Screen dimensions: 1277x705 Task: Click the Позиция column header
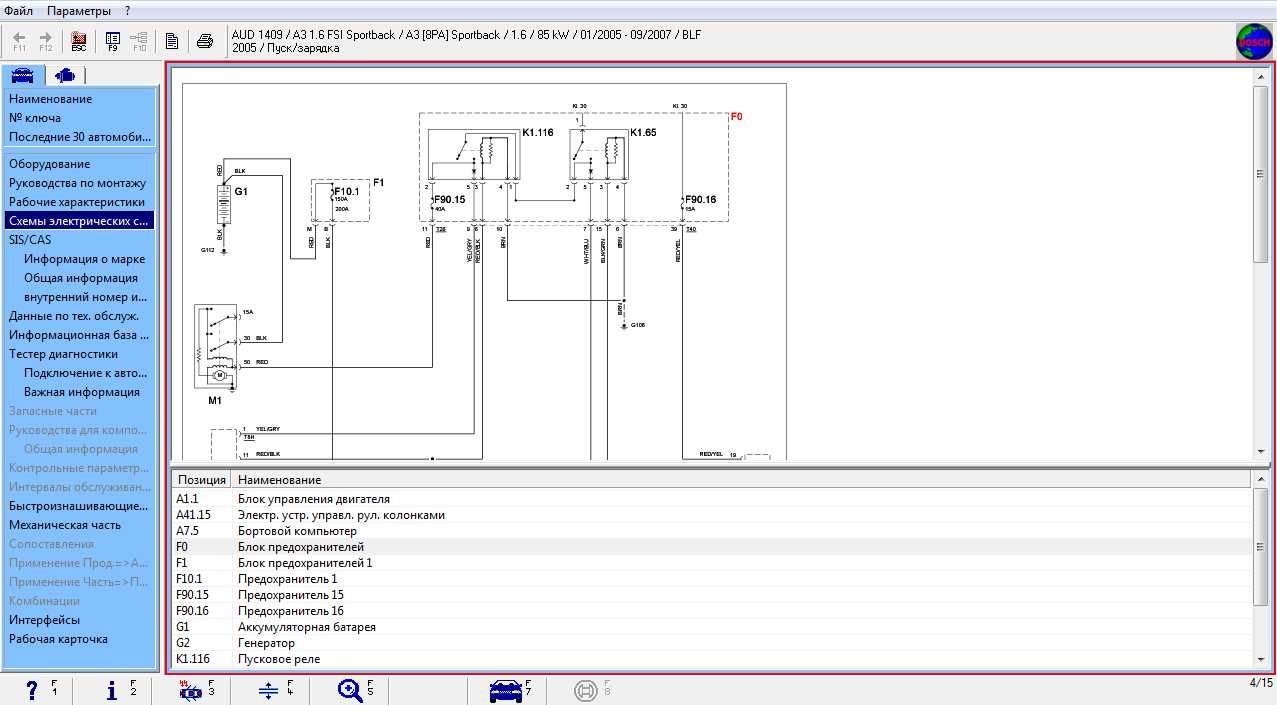tap(202, 480)
